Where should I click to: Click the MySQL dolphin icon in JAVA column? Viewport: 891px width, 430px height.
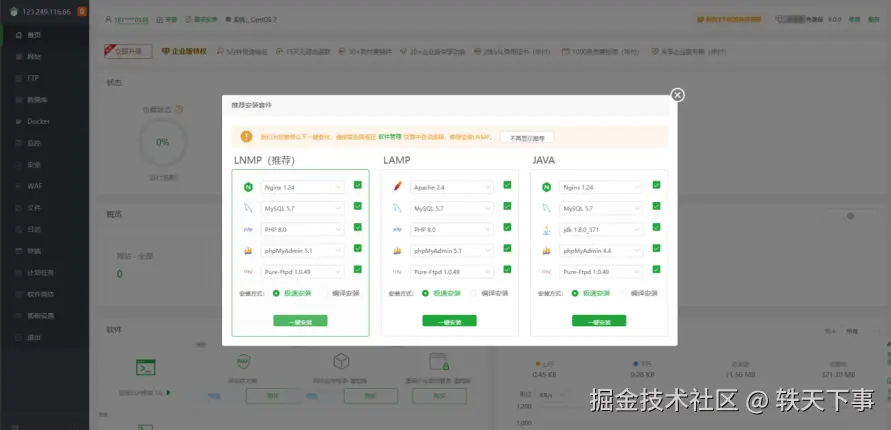[x=546, y=208]
